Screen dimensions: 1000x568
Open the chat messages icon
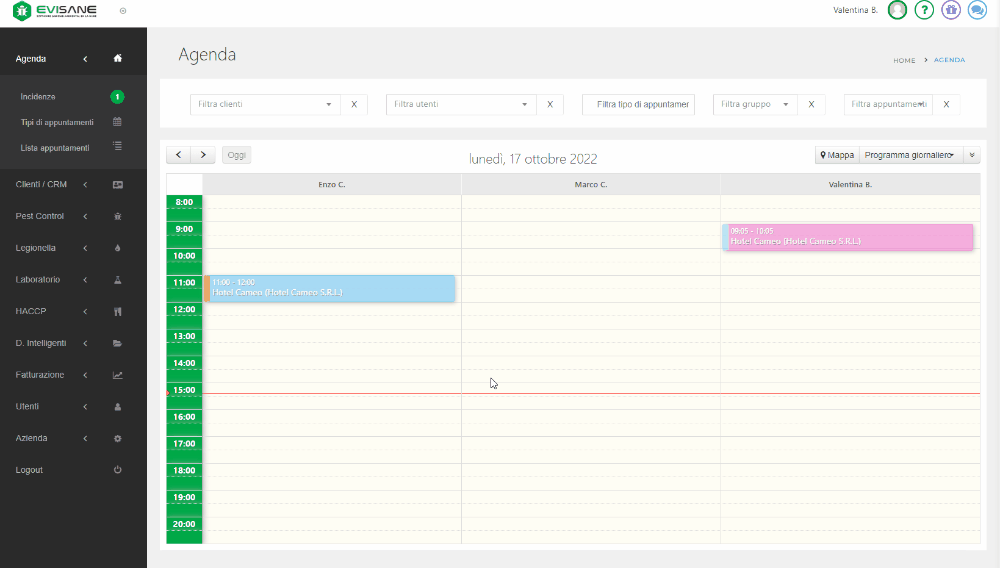(x=976, y=10)
